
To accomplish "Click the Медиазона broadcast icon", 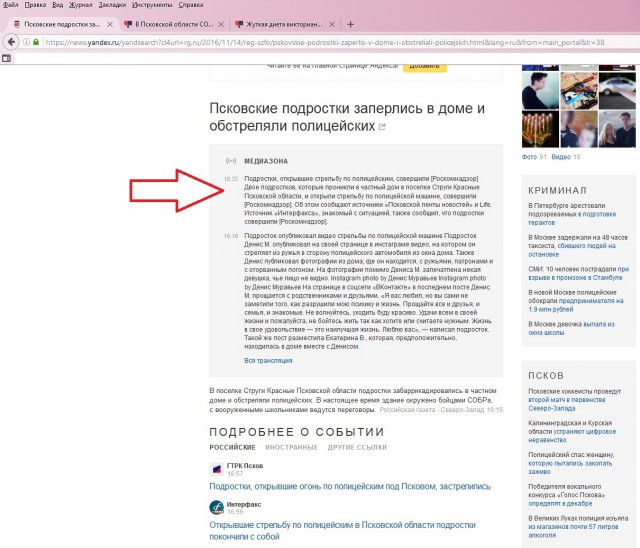I will (231, 161).
